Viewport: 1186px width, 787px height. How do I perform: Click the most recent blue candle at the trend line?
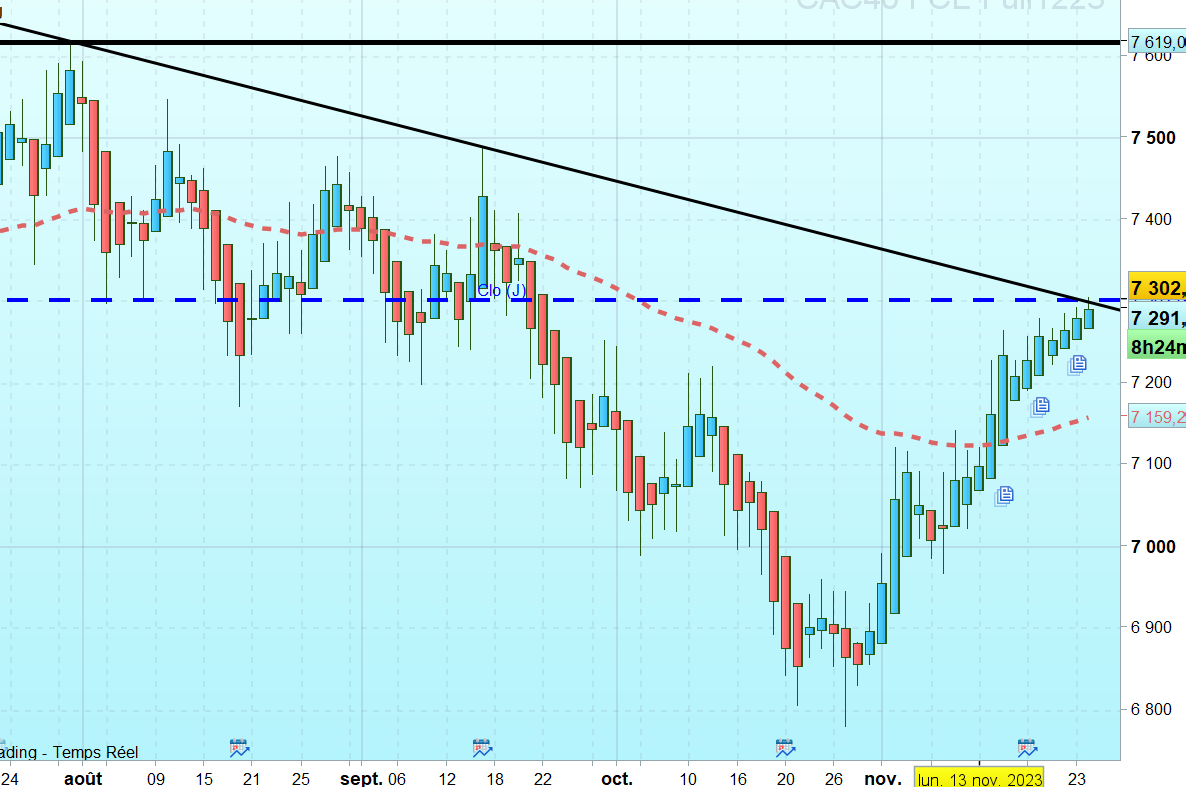(x=1088, y=318)
